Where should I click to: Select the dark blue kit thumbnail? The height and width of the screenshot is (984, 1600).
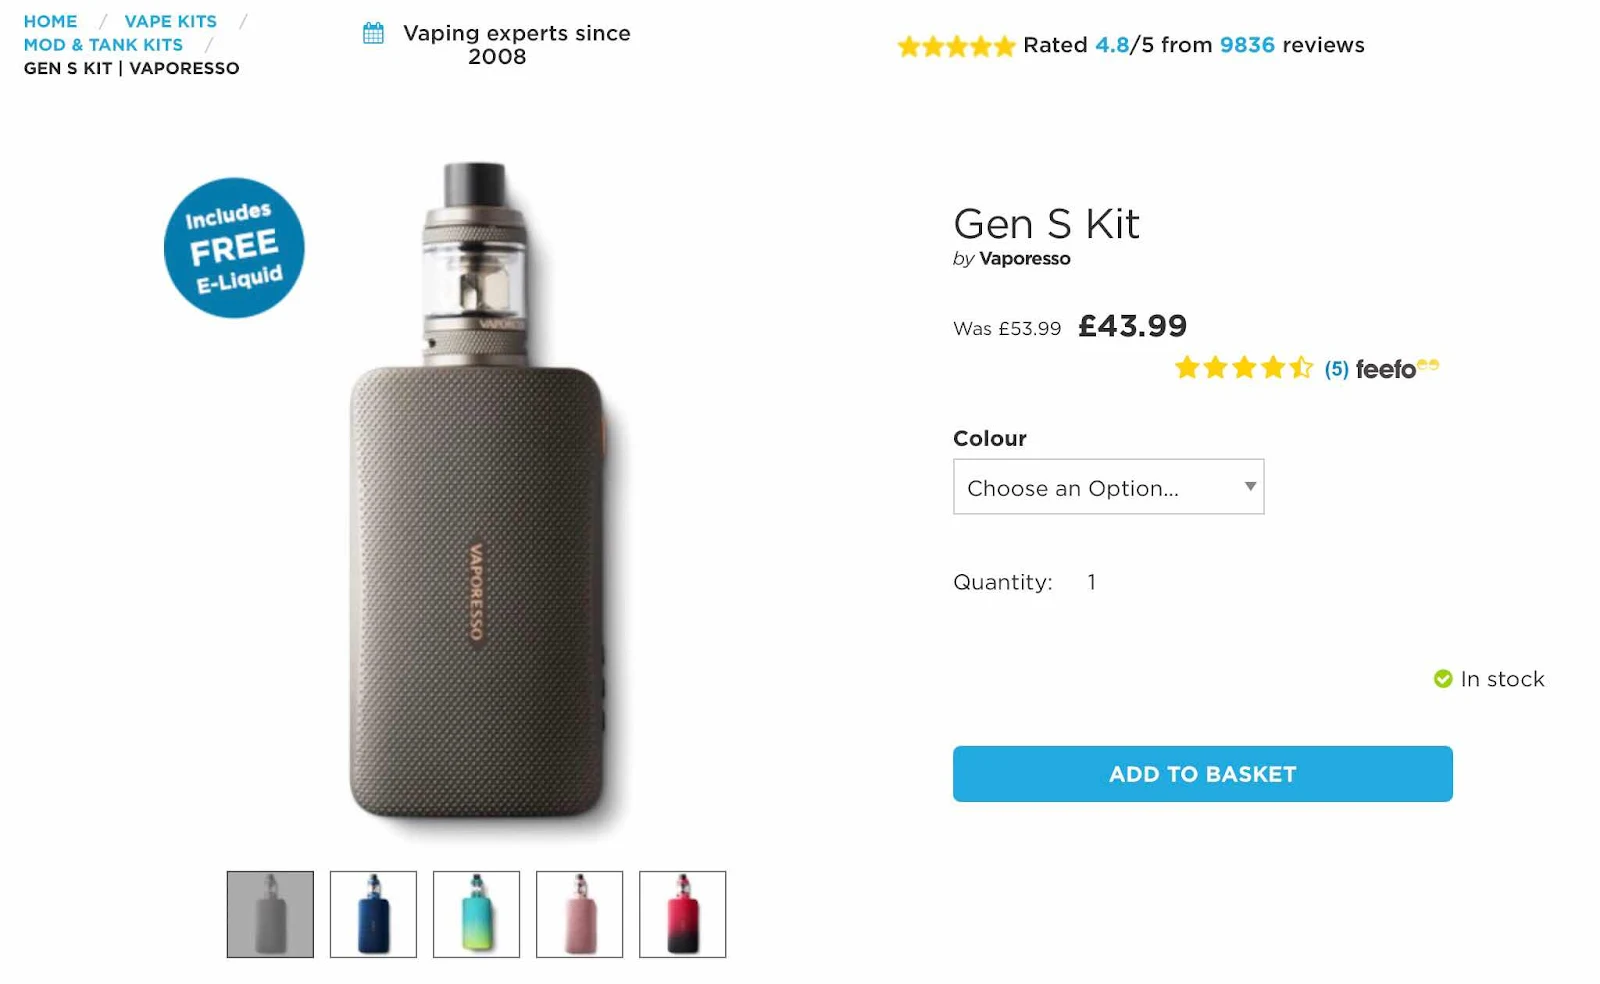(x=373, y=914)
